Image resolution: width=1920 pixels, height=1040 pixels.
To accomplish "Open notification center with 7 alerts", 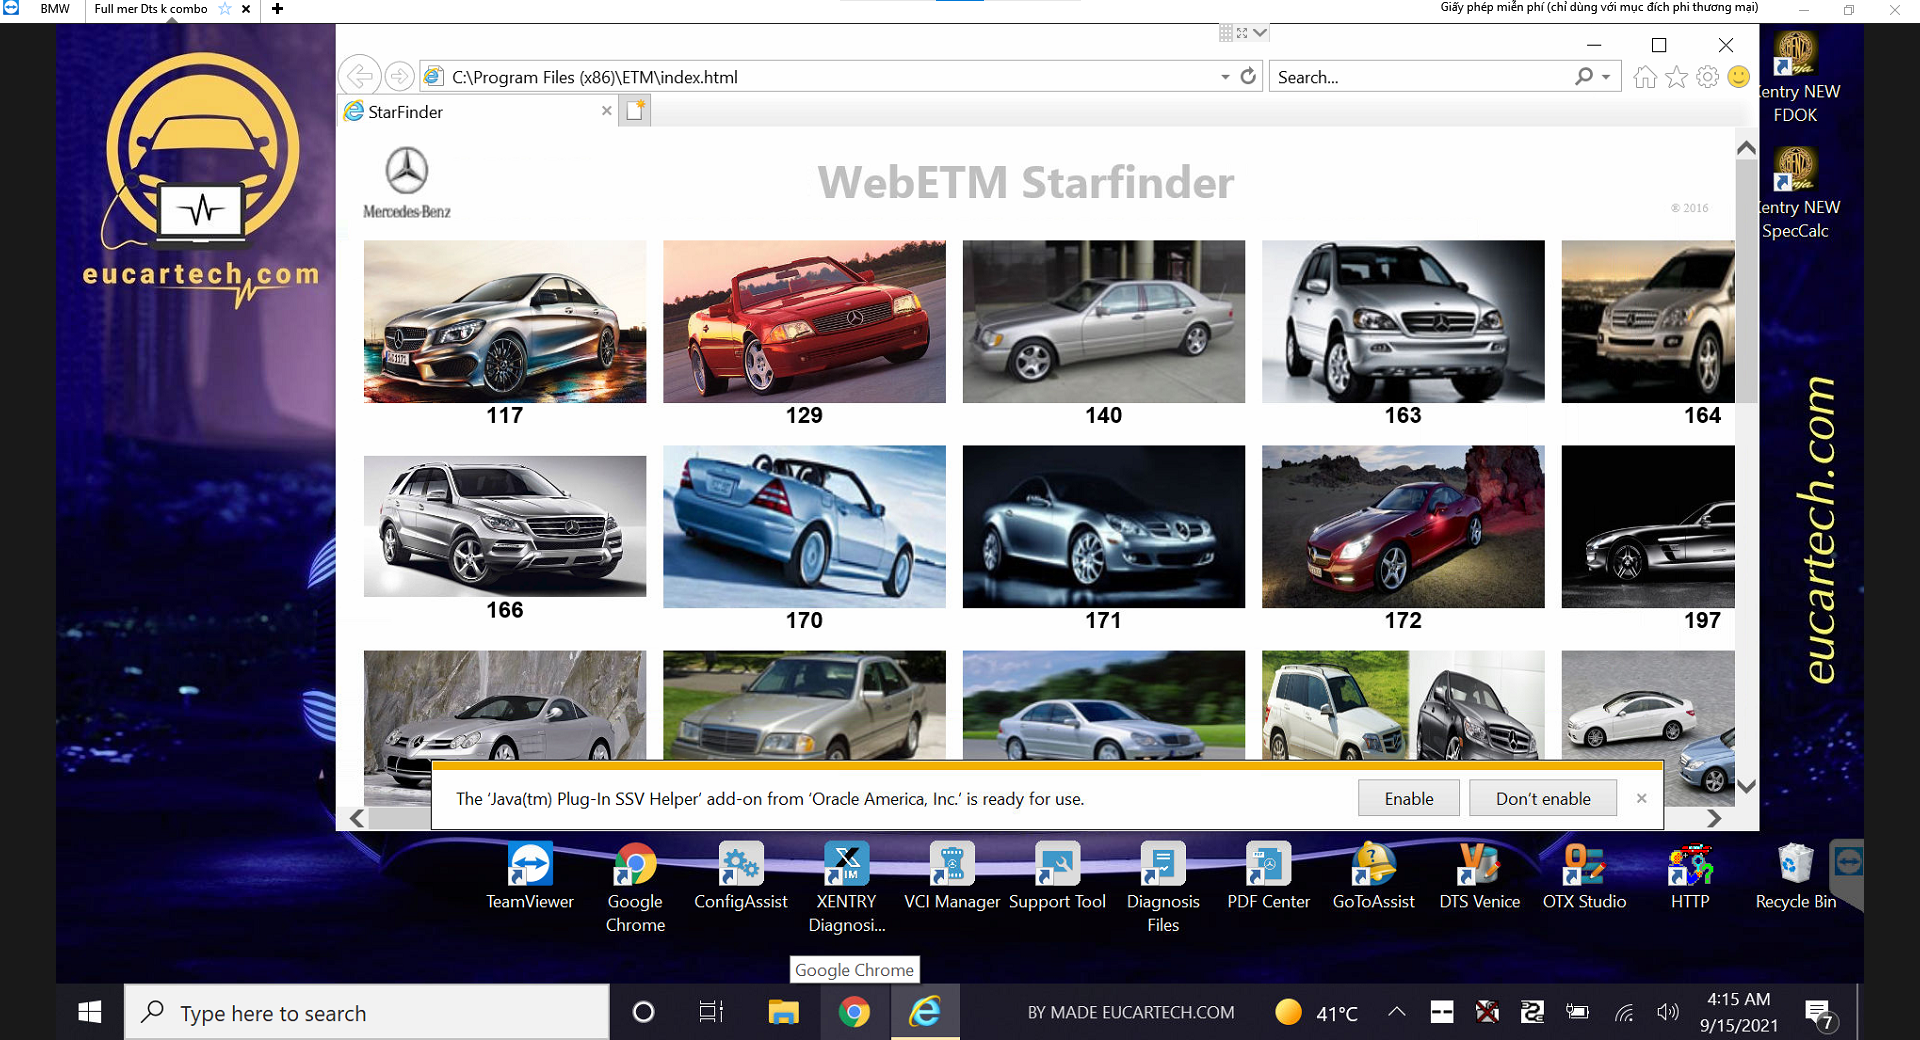I will coord(1819,1014).
